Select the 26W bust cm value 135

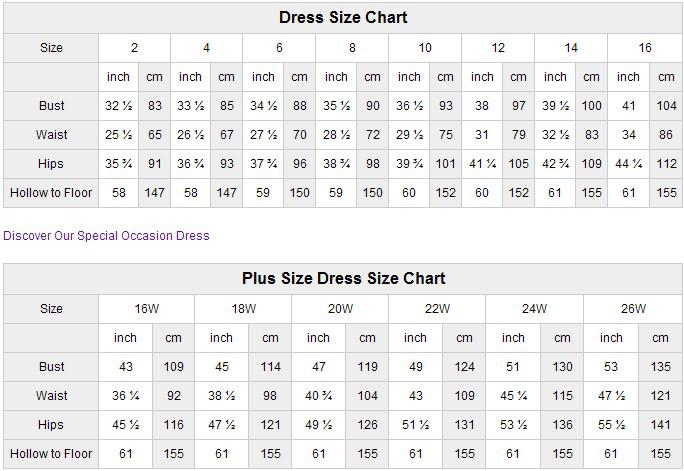coord(660,367)
